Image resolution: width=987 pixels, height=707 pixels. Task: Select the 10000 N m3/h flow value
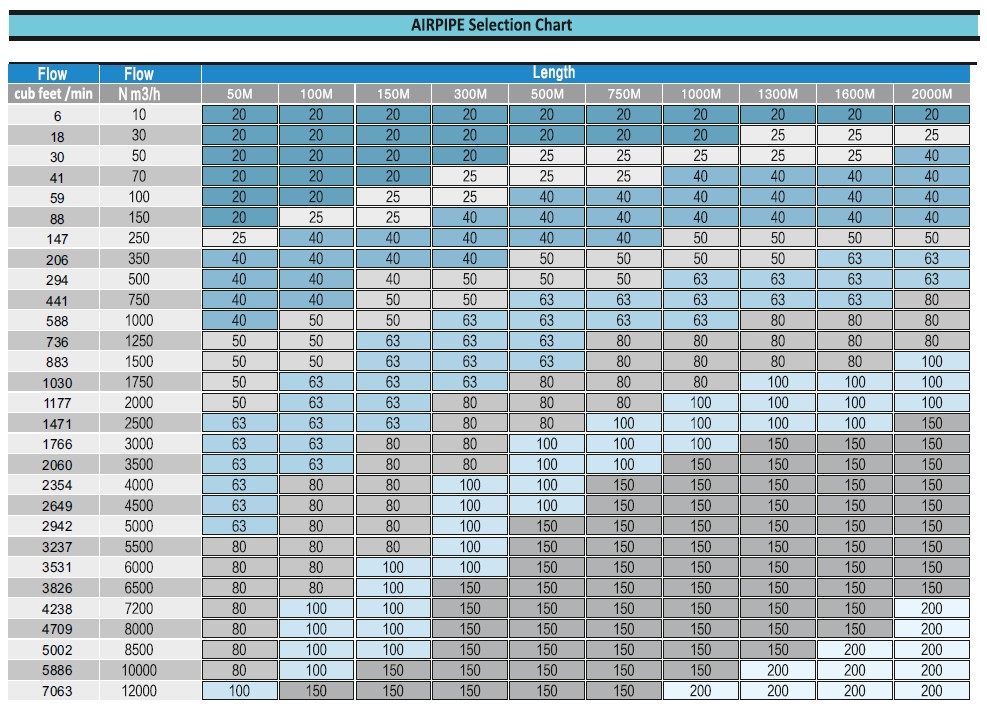[139, 670]
